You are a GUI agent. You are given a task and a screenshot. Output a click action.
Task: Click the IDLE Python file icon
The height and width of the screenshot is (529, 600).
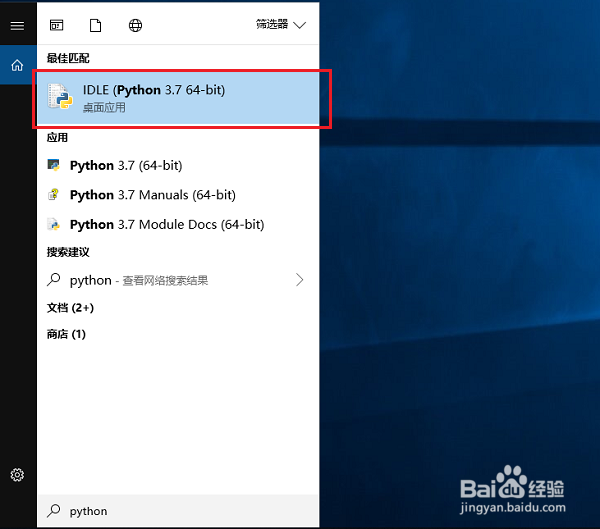60,97
